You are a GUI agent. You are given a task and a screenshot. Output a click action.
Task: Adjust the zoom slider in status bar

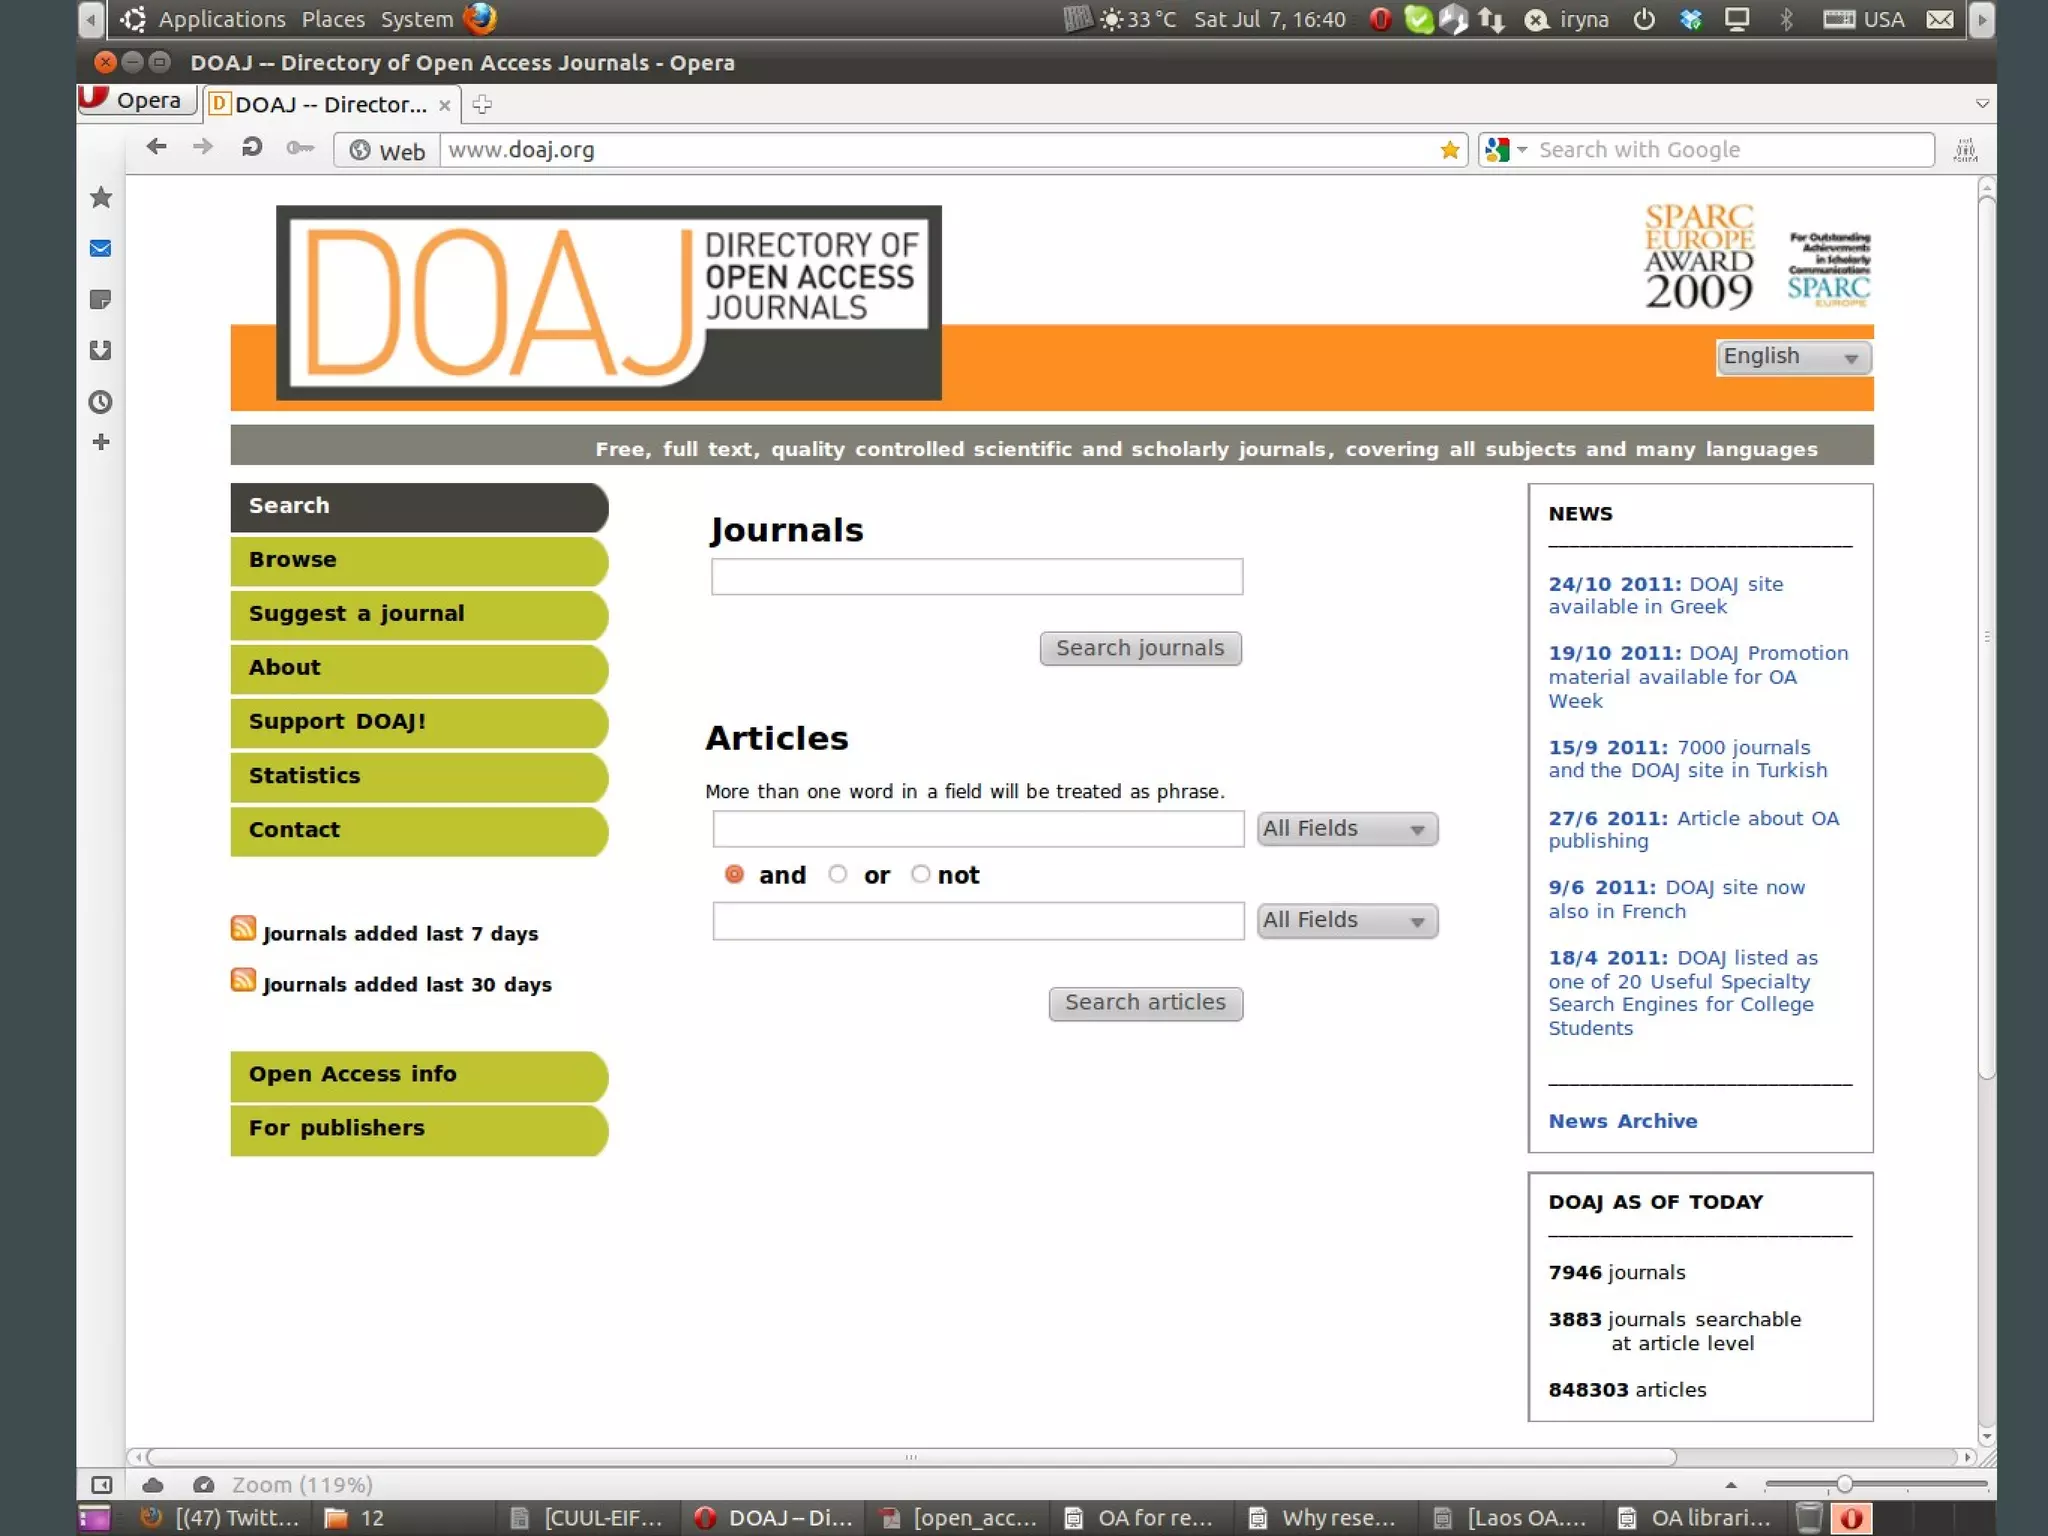[x=1844, y=1485]
